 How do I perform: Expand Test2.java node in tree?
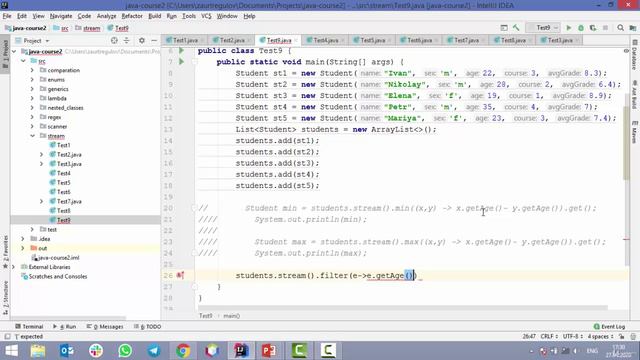(41, 155)
